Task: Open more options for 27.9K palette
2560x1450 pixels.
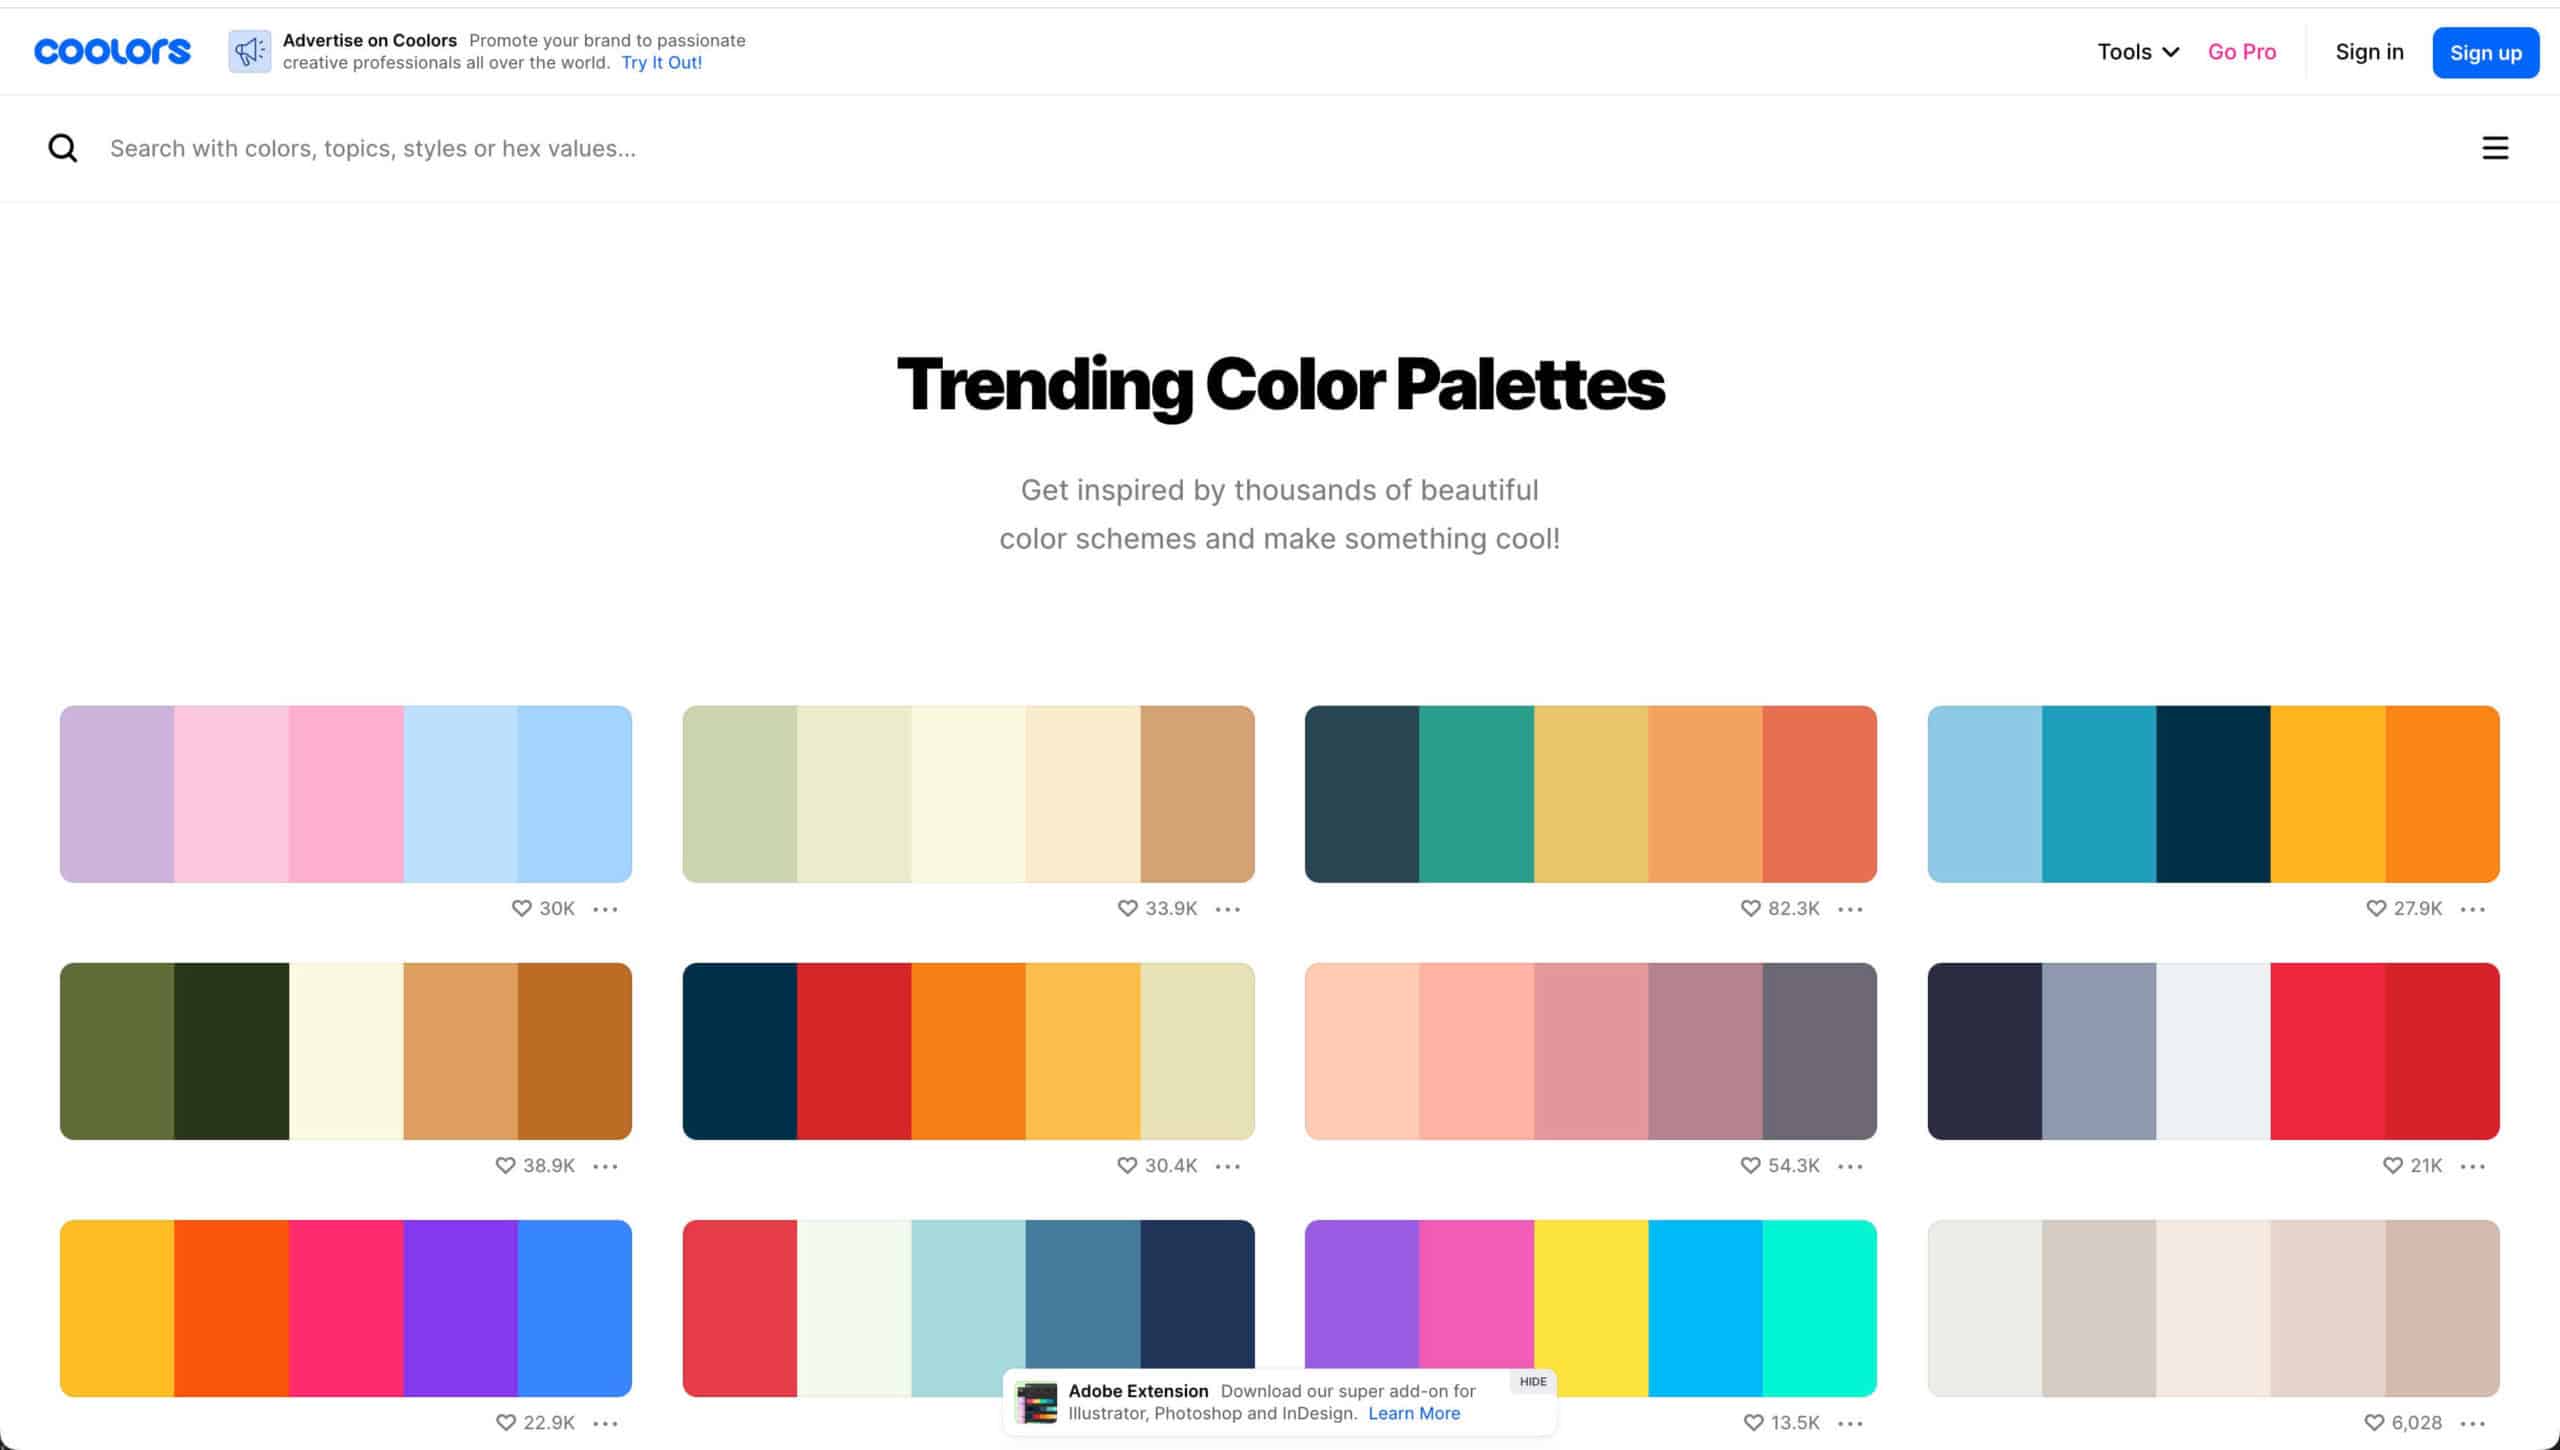Action: (2473, 909)
